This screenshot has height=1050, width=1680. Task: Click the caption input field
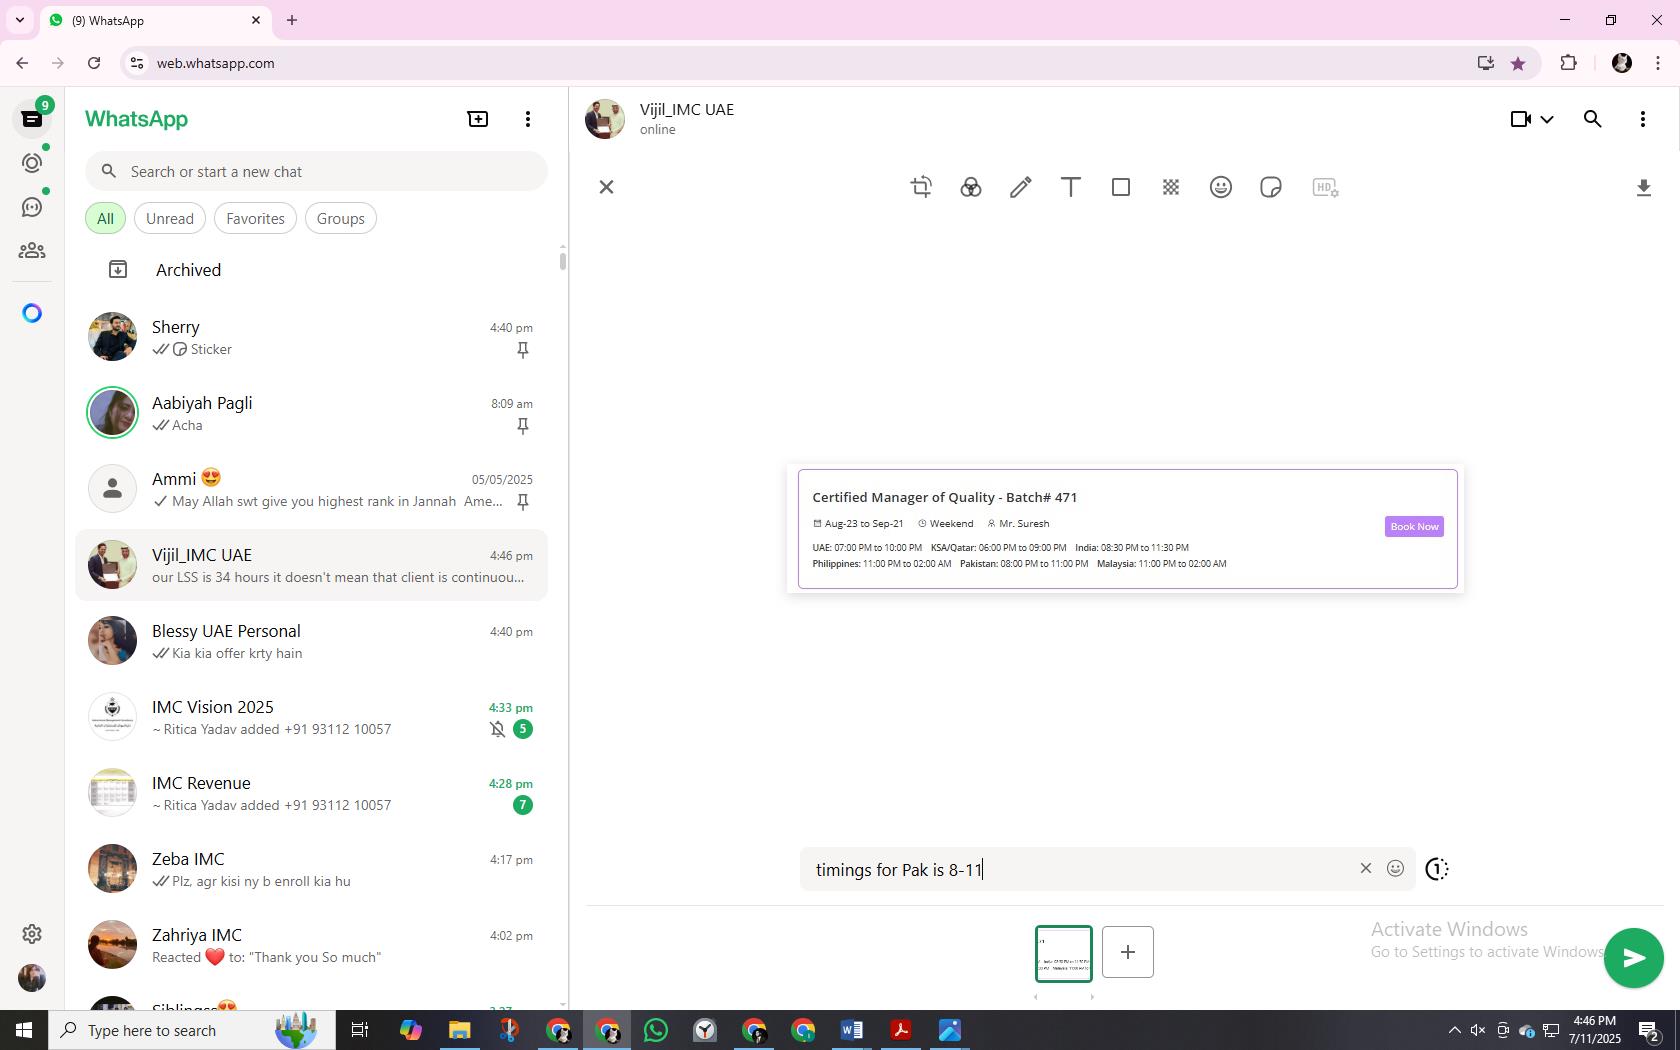(x=1080, y=869)
